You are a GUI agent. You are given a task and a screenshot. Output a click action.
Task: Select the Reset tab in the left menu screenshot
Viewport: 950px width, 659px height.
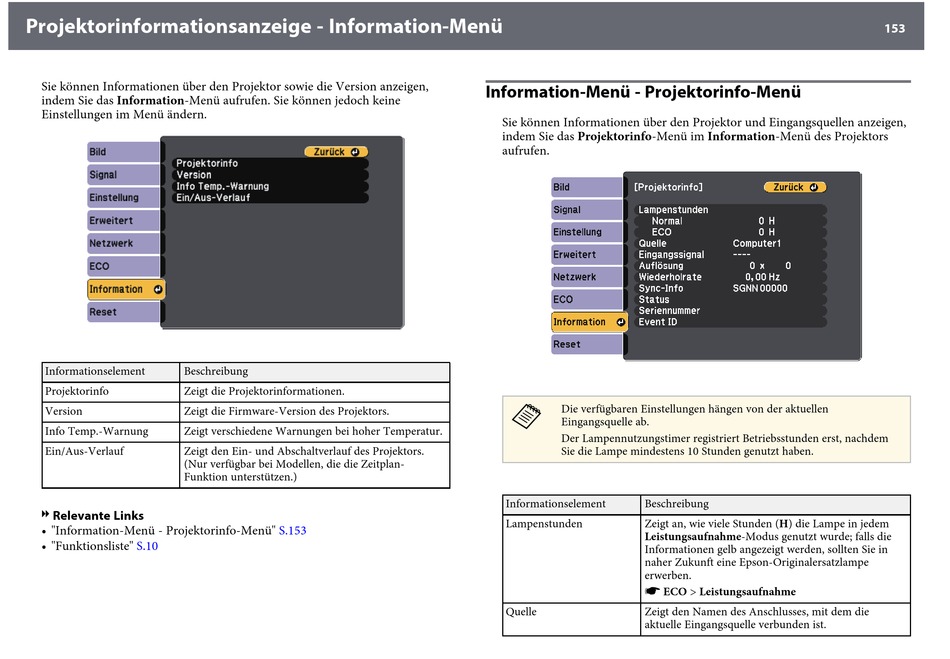click(124, 313)
